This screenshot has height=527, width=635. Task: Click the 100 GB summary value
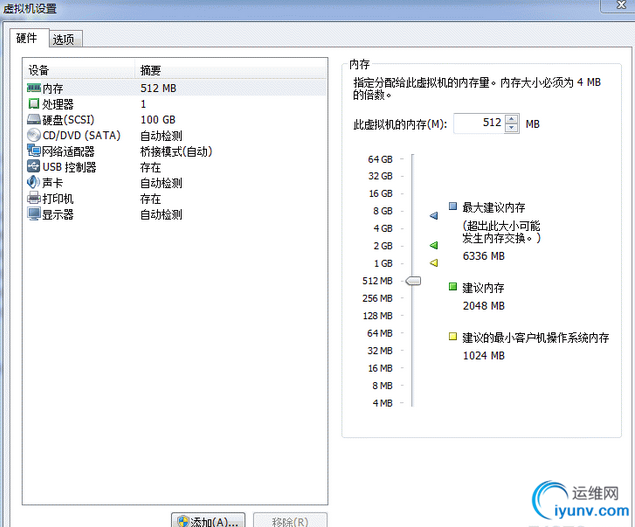pos(158,119)
